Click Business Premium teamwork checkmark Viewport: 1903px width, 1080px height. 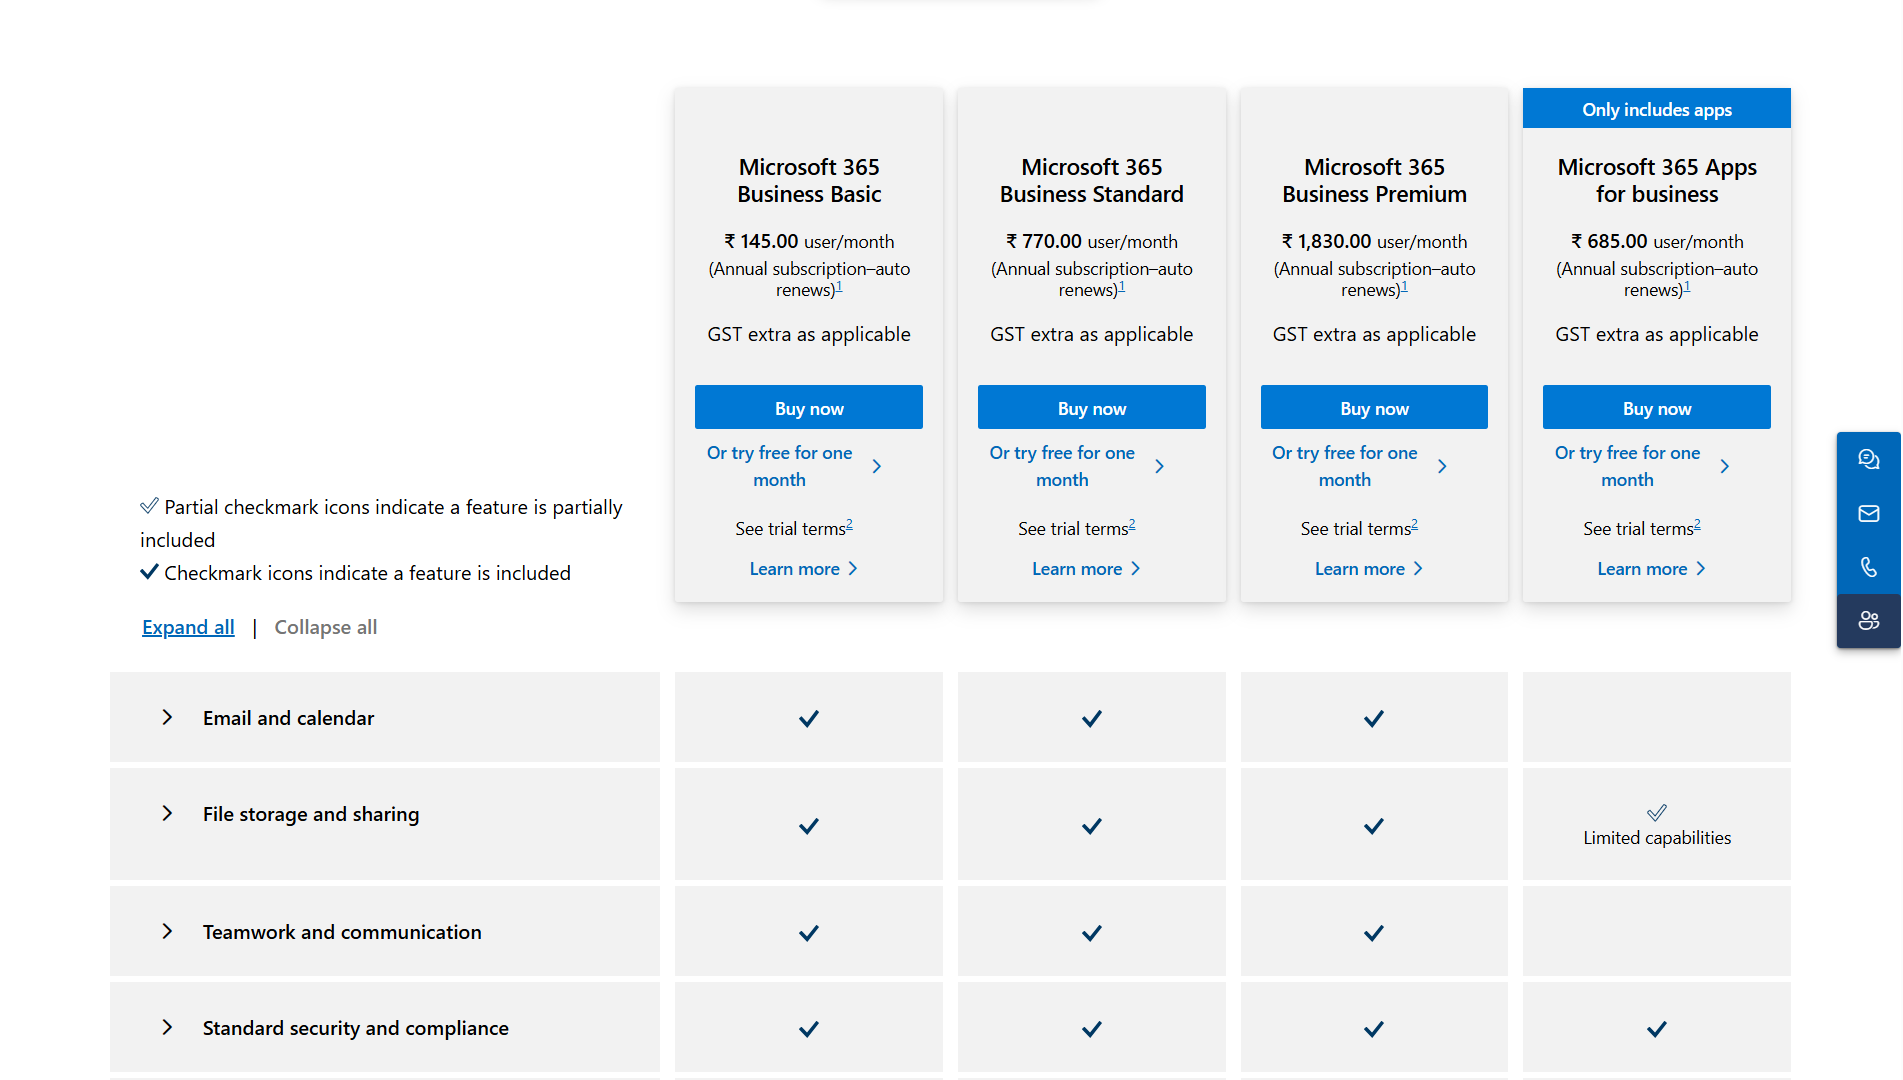1374,932
